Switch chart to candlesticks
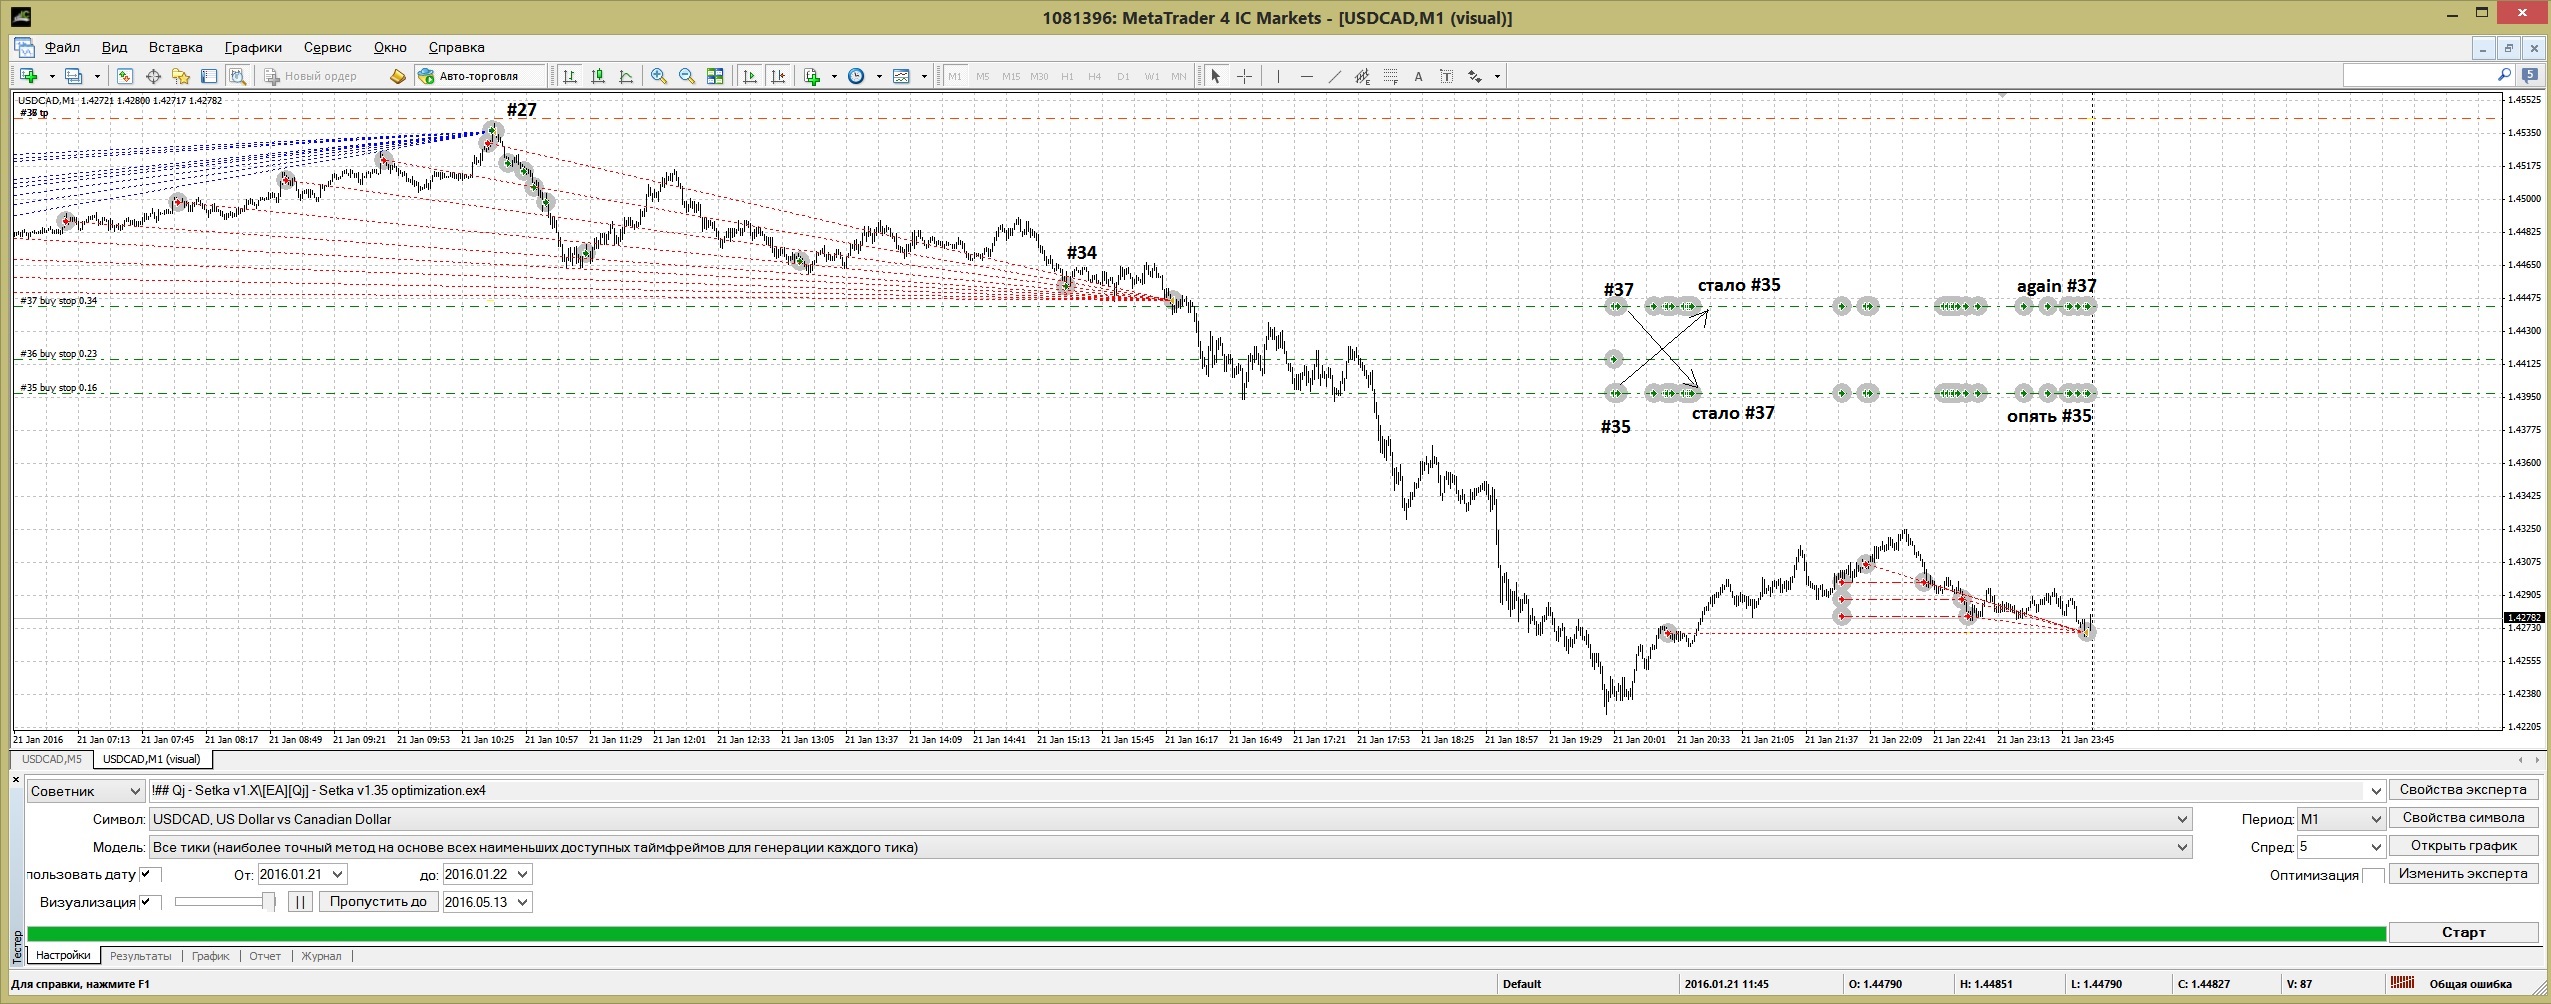The width and height of the screenshot is (2551, 1004). tap(598, 76)
